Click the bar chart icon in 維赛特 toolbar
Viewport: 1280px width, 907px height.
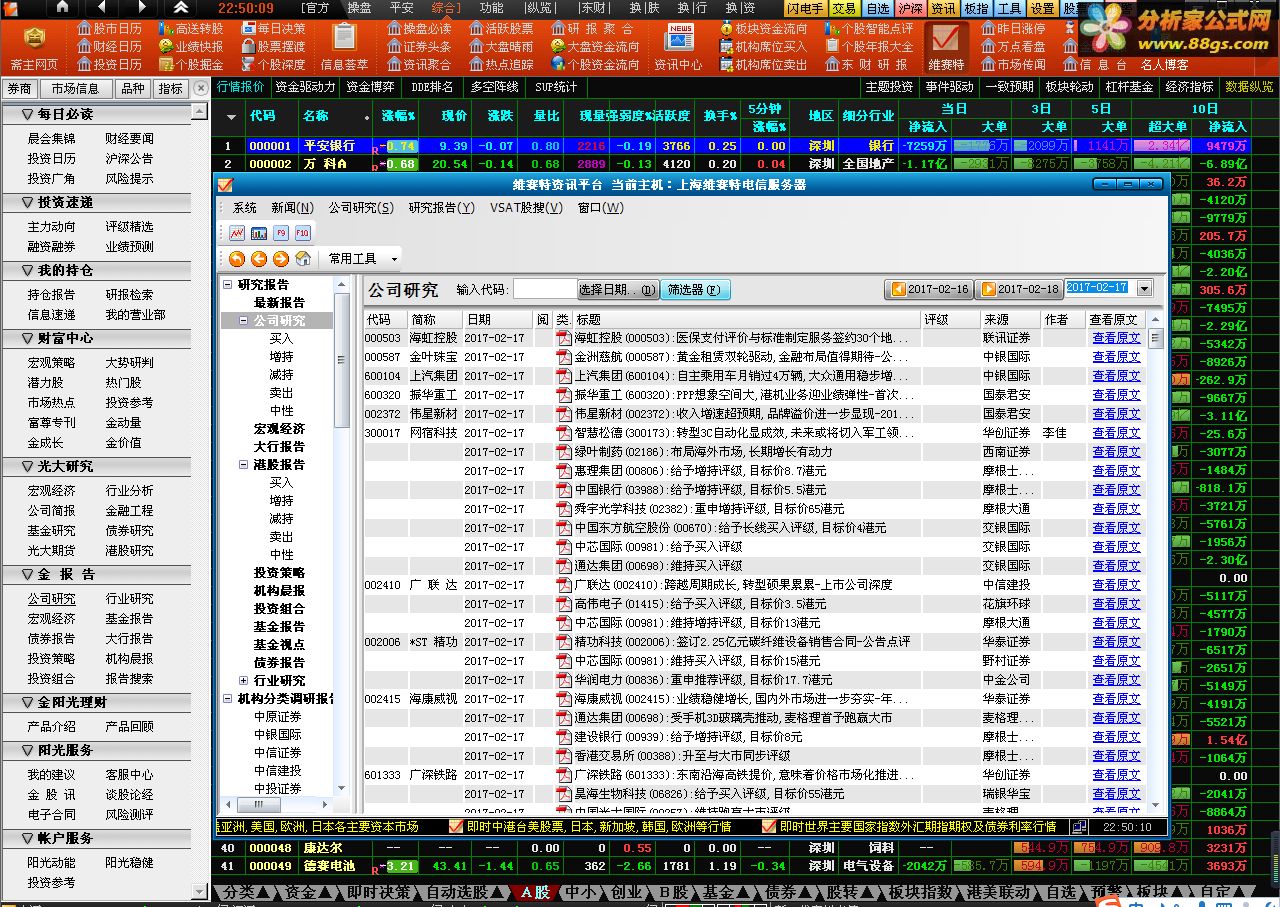(x=259, y=233)
